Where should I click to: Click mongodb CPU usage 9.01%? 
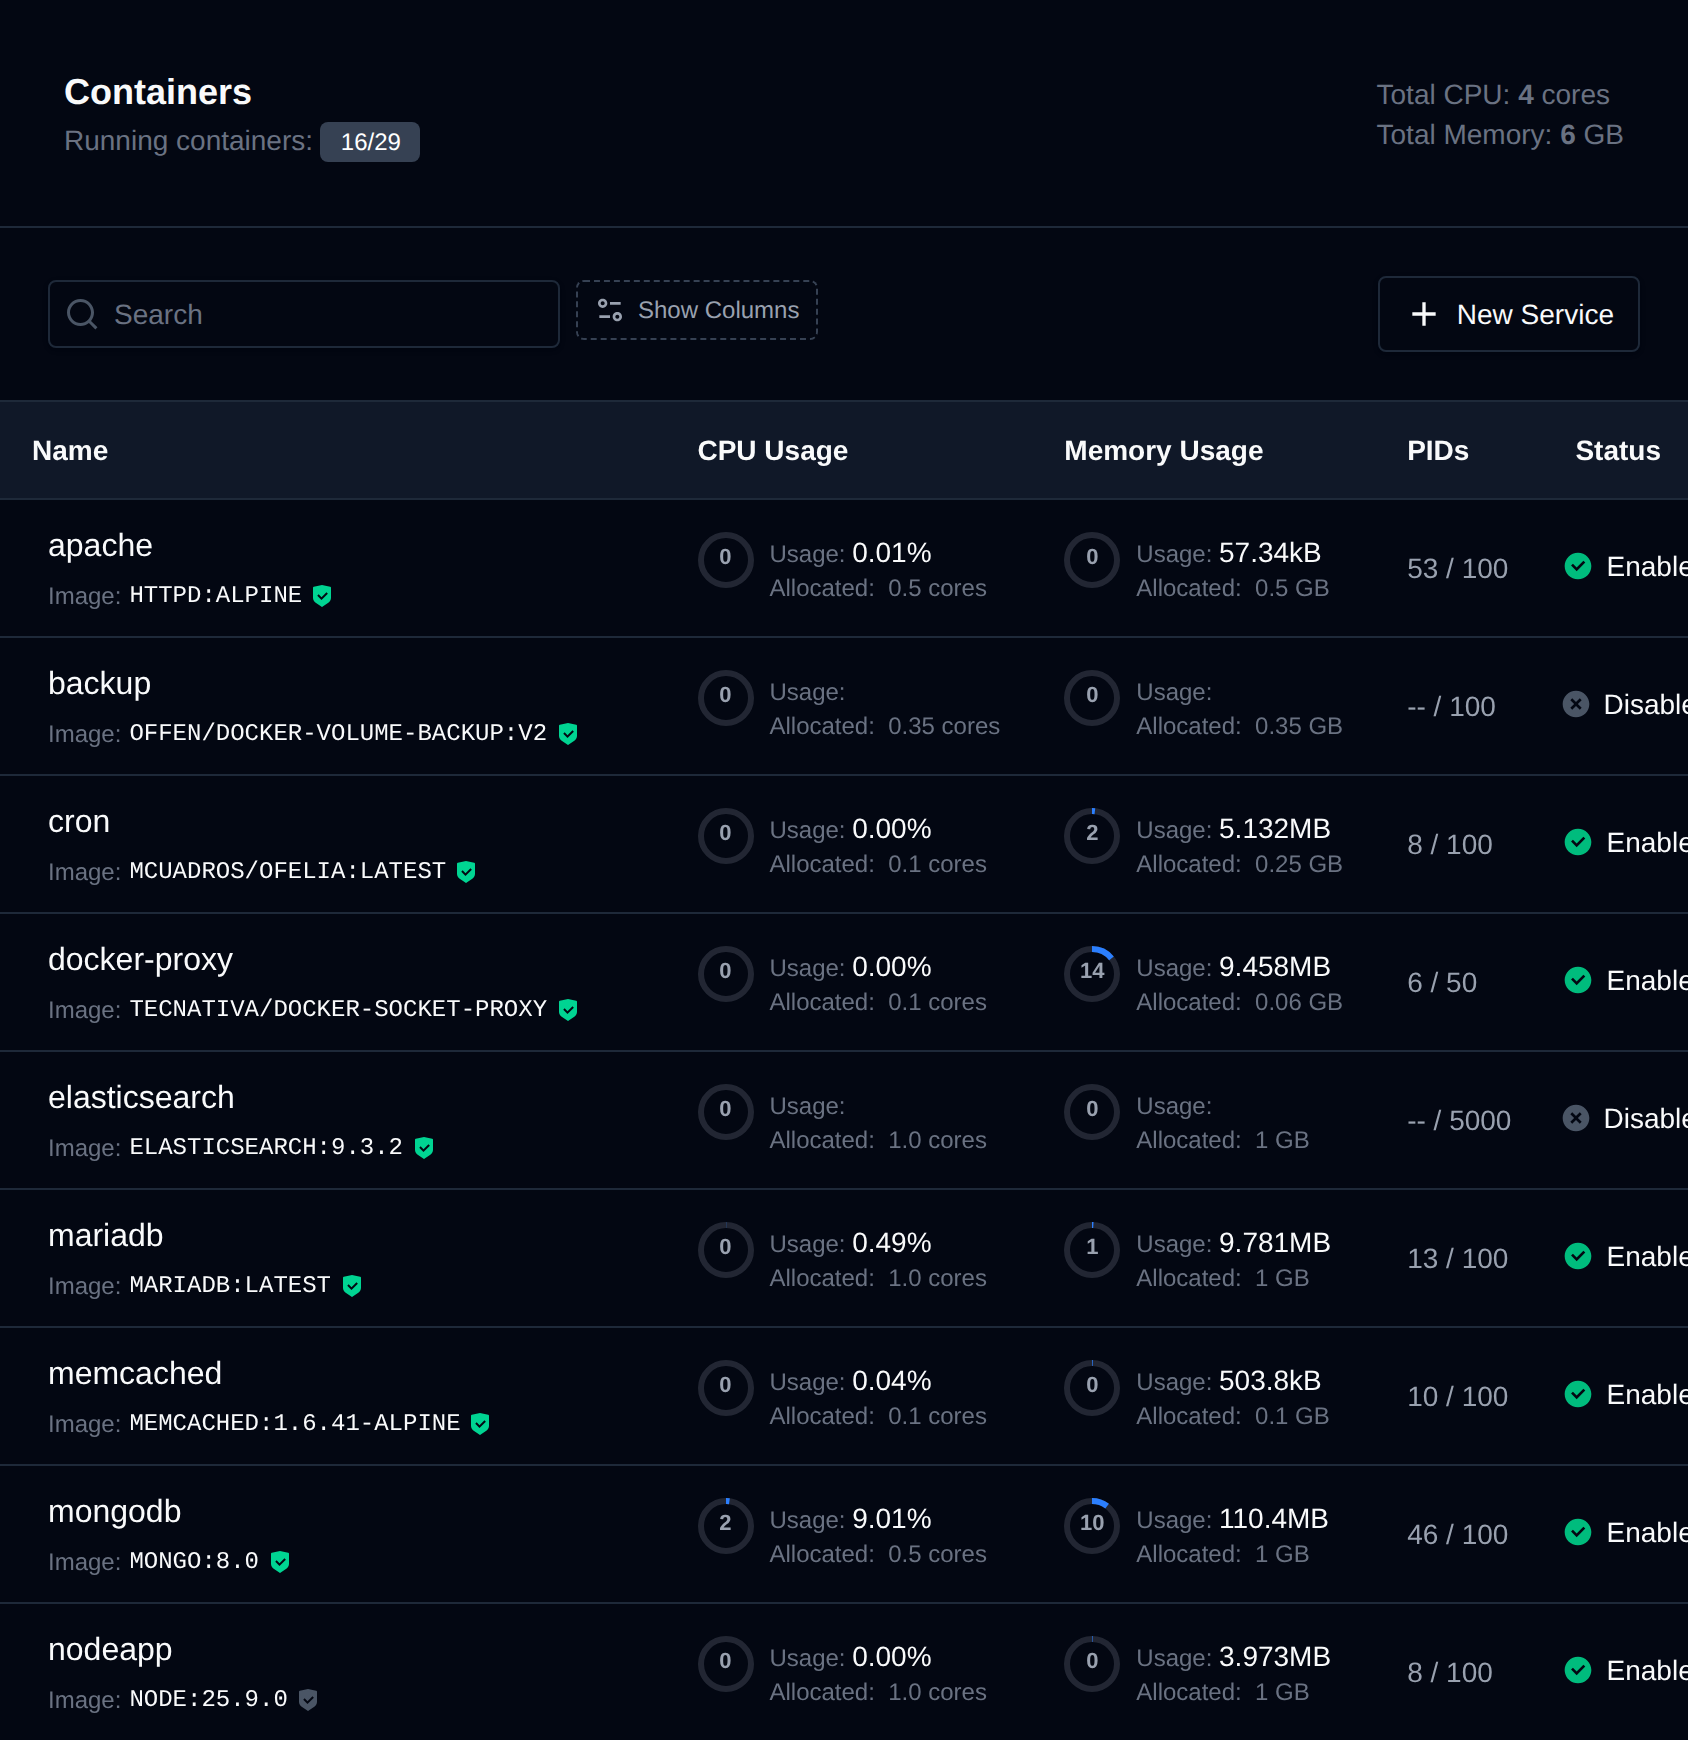click(892, 1519)
